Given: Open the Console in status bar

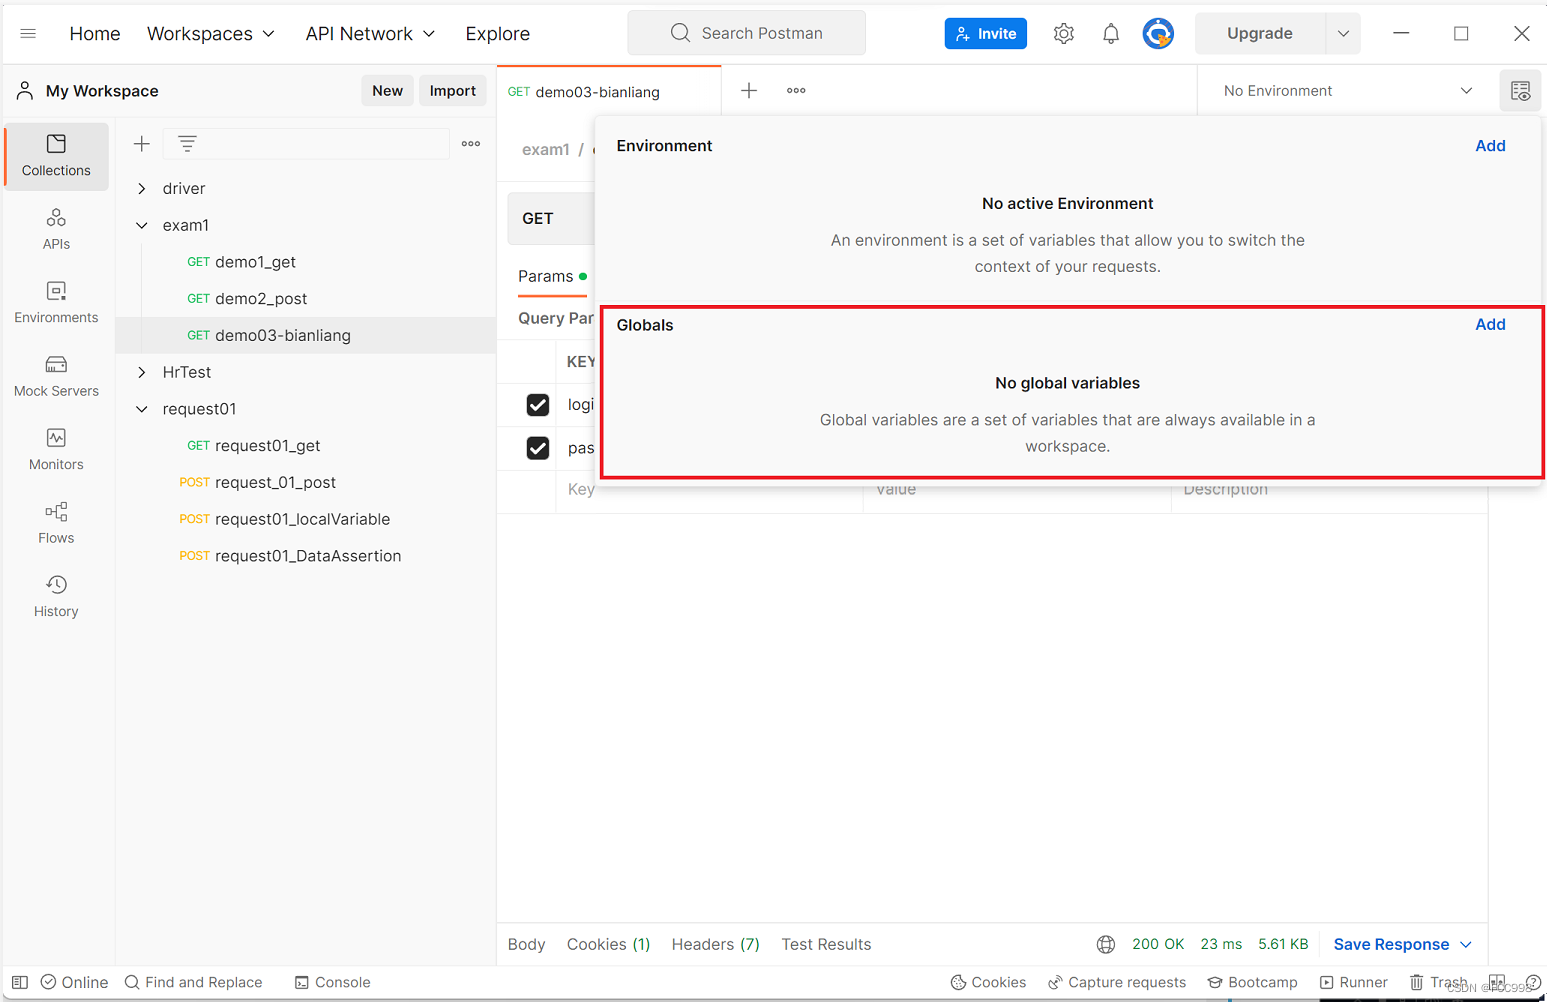Looking at the screenshot, I should [x=333, y=982].
